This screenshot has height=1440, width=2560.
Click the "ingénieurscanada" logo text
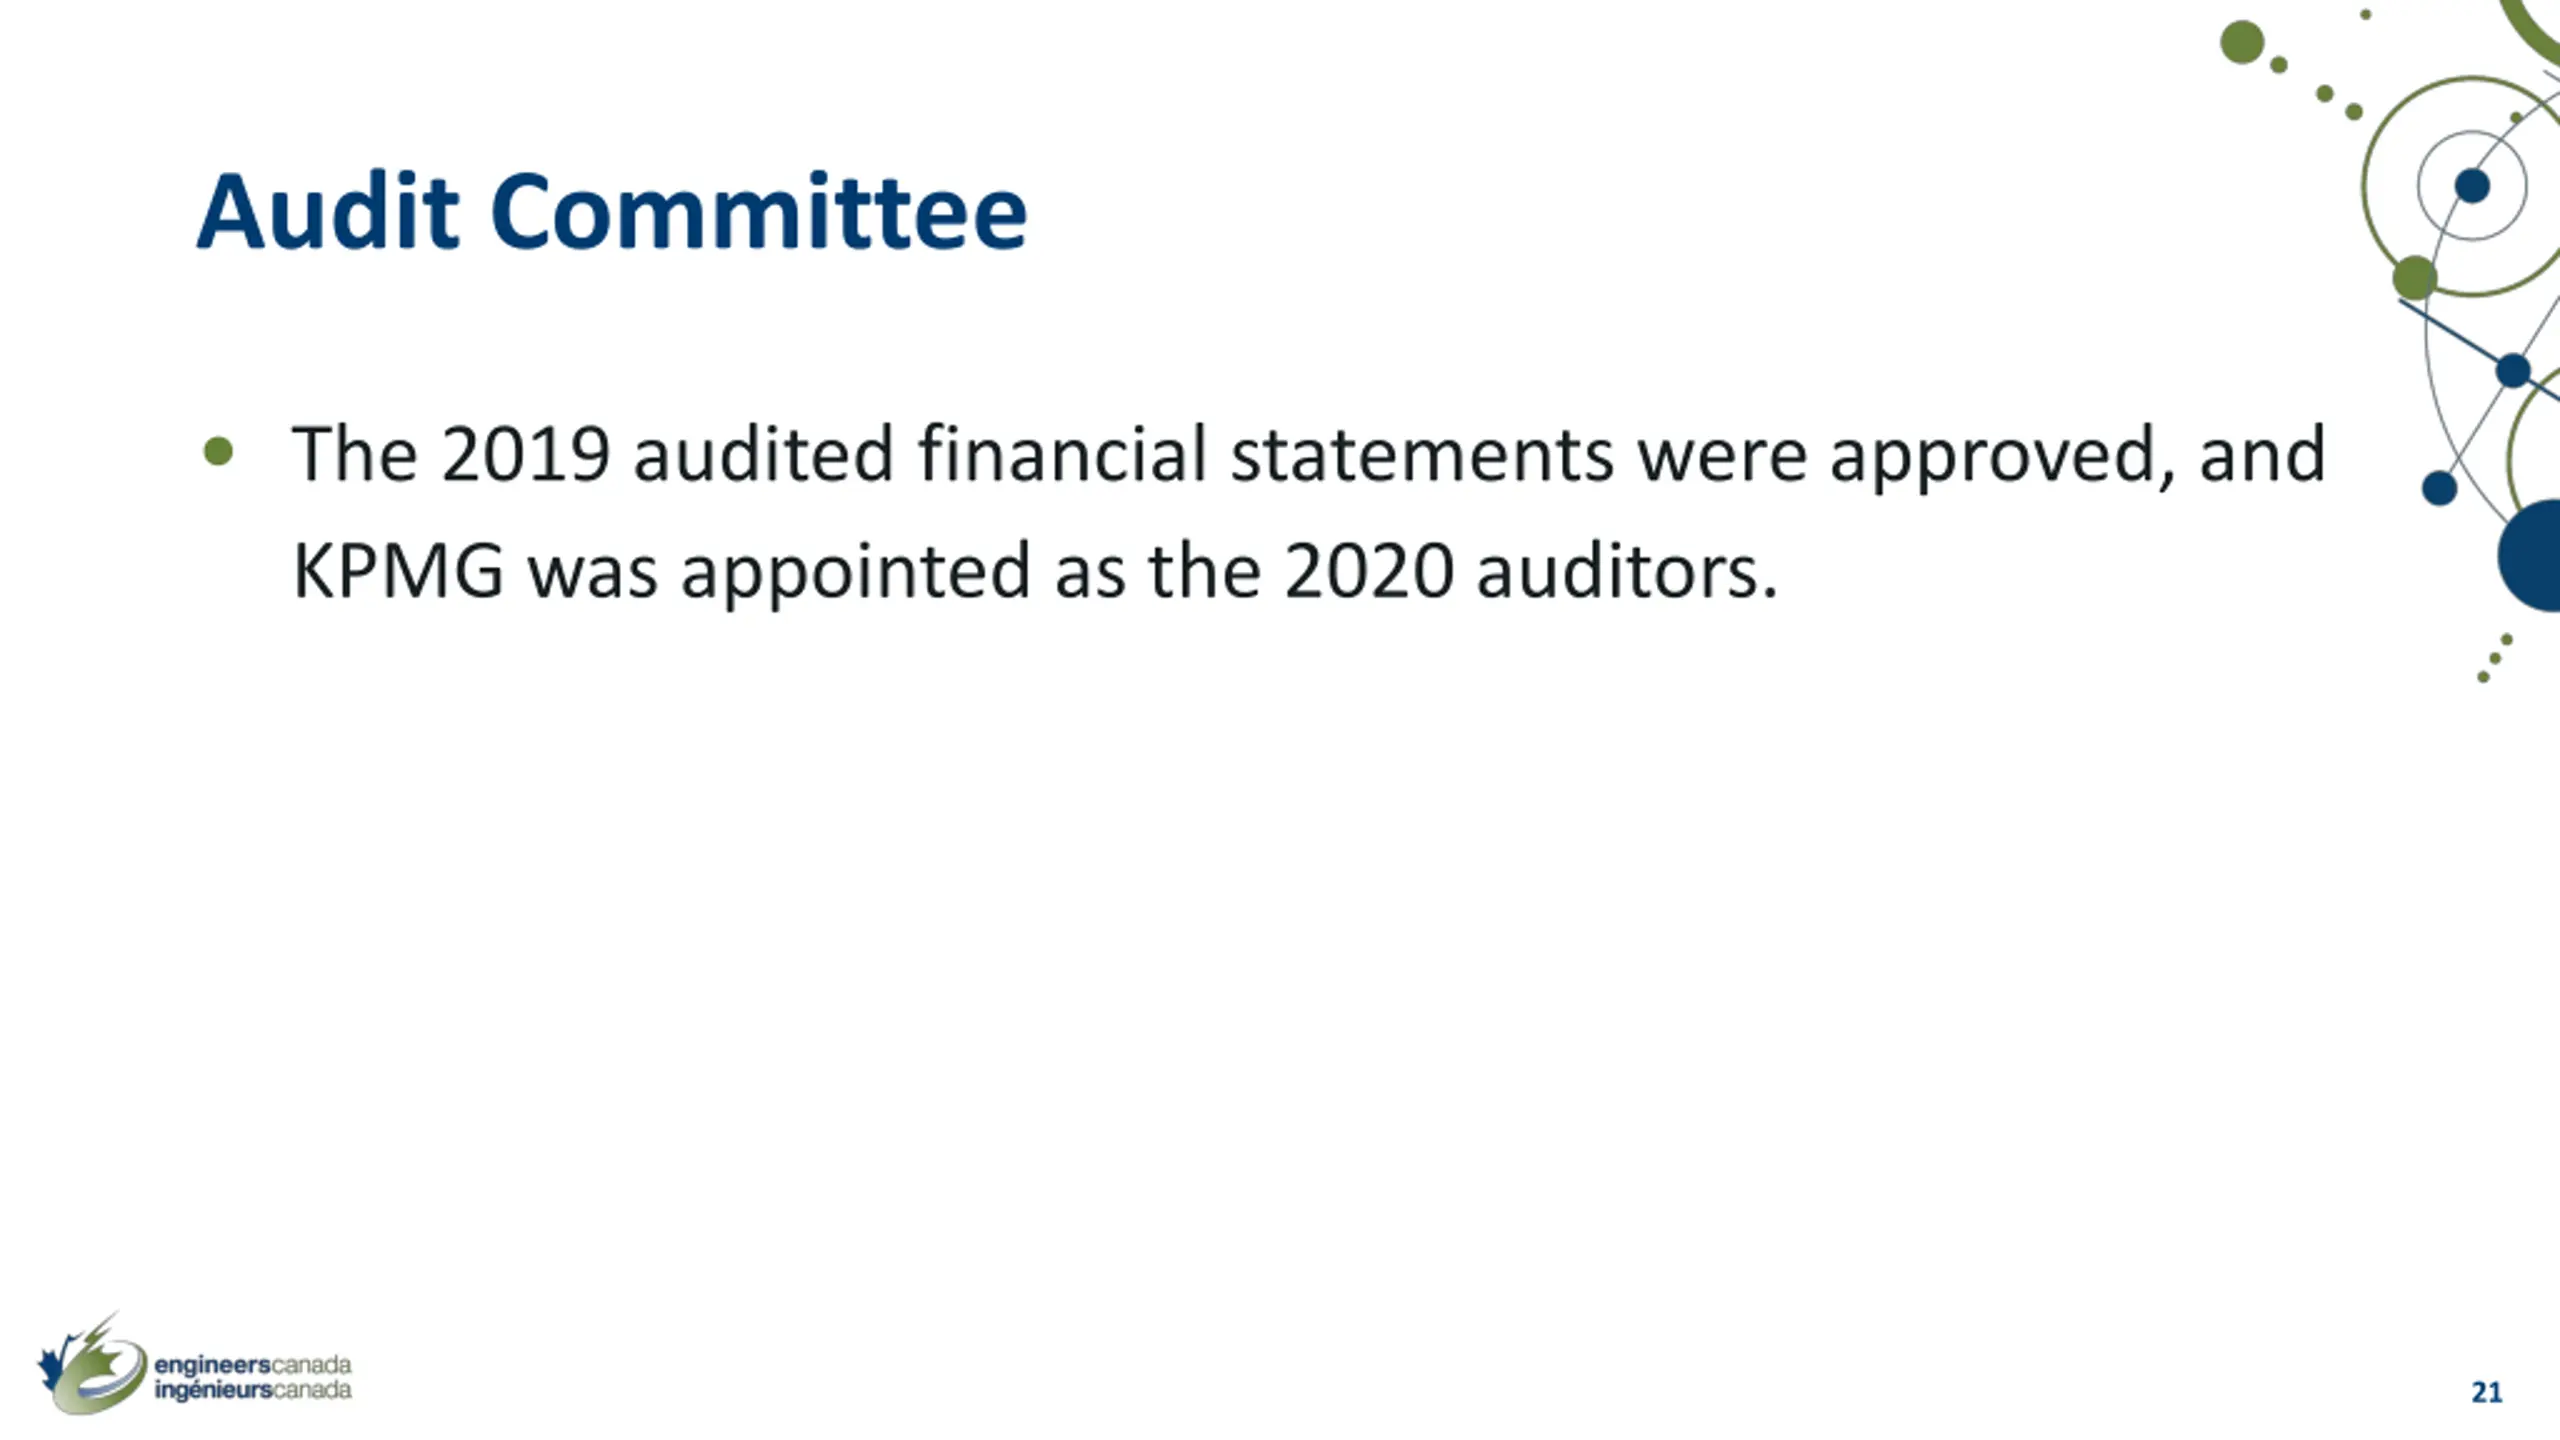(x=252, y=1391)
